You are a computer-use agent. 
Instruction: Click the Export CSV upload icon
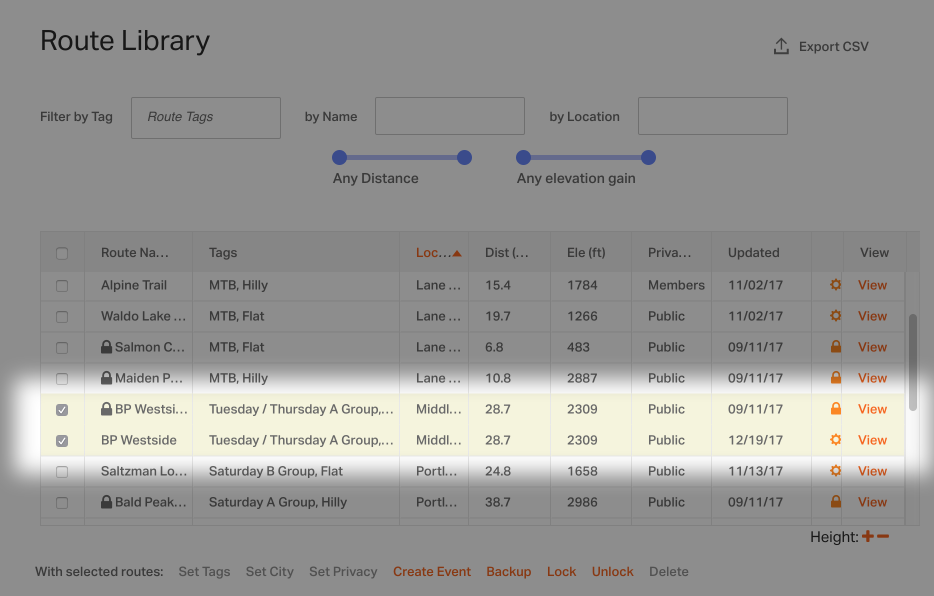click(x=781, y=46)
